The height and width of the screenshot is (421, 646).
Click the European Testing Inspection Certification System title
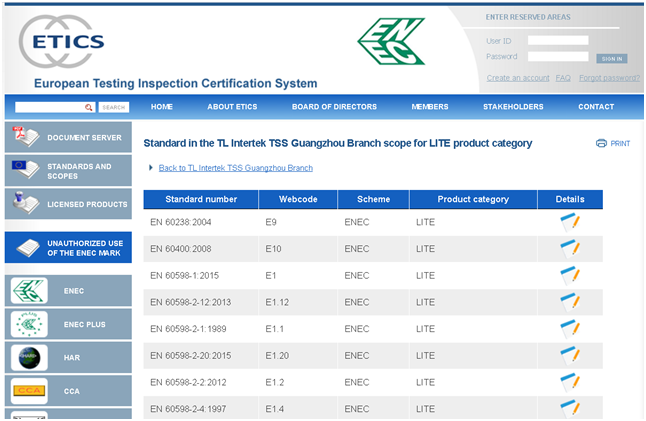[x=176, y=84]
